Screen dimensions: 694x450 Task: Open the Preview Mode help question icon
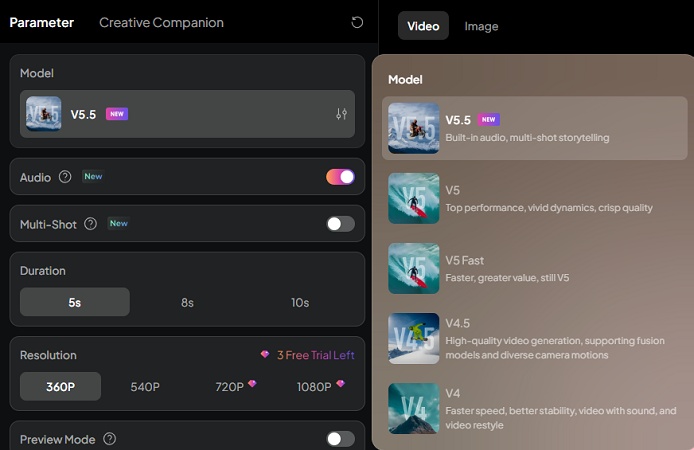click(109, 439)
